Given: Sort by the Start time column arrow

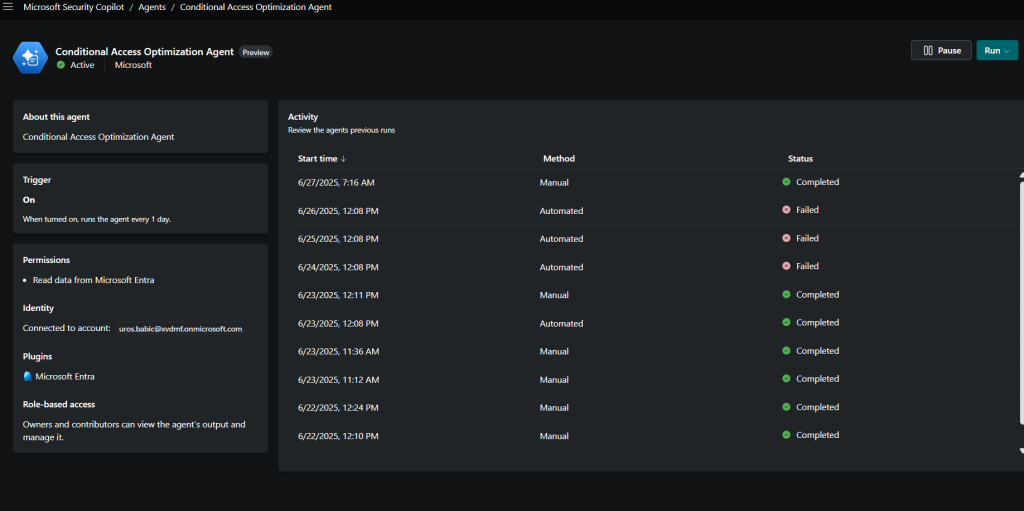Looking at the screenshot, I should [344, 159].
